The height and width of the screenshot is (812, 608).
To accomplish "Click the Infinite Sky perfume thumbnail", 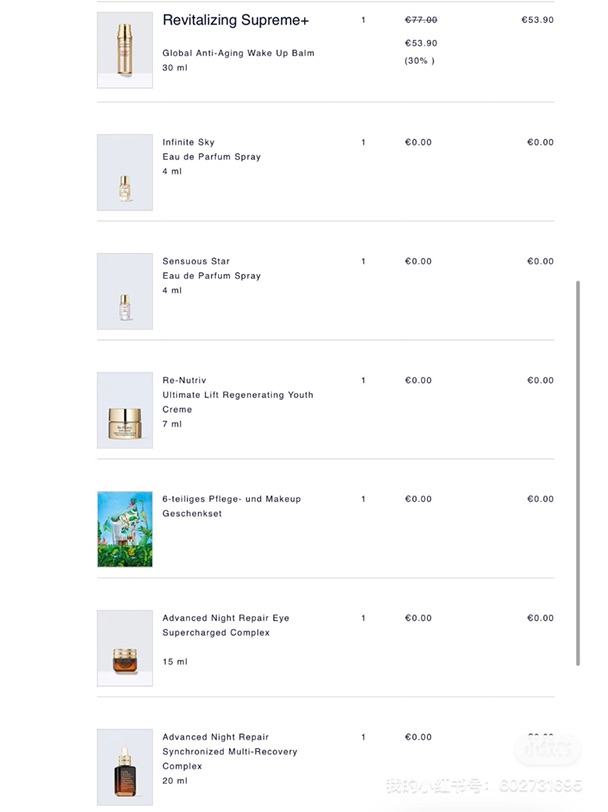I will tap(125, 172).
